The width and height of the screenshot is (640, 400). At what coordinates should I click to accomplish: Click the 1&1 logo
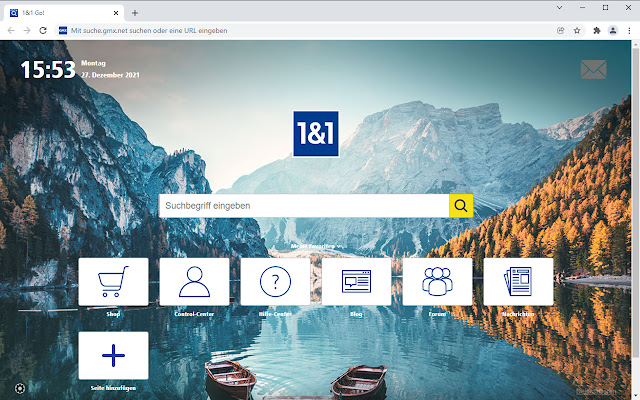pyautogui.click(x=316, y=133)
